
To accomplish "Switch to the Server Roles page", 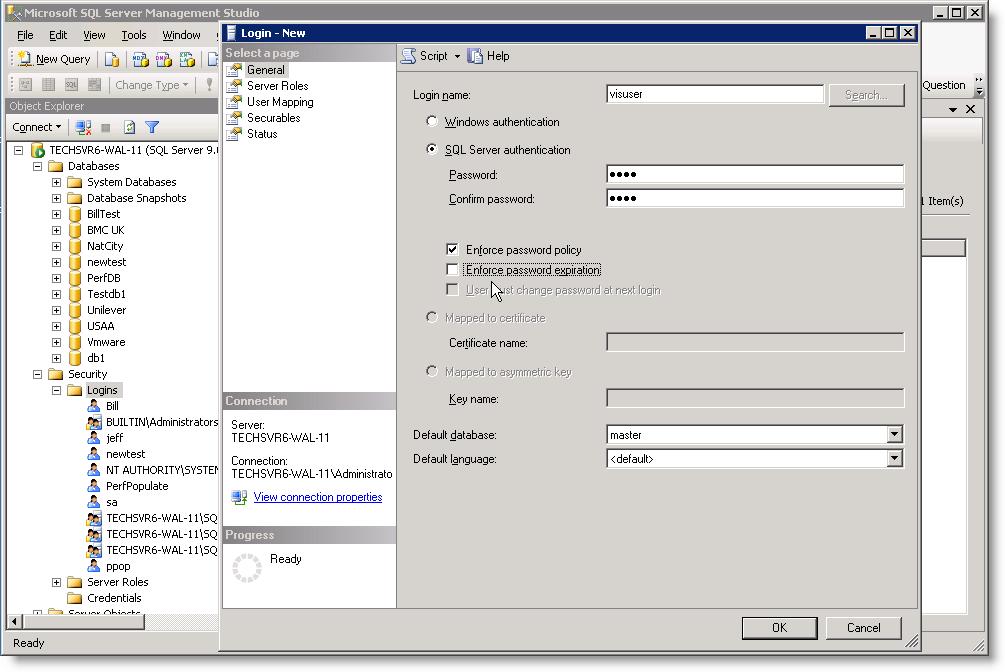I will tap(277, 86).
